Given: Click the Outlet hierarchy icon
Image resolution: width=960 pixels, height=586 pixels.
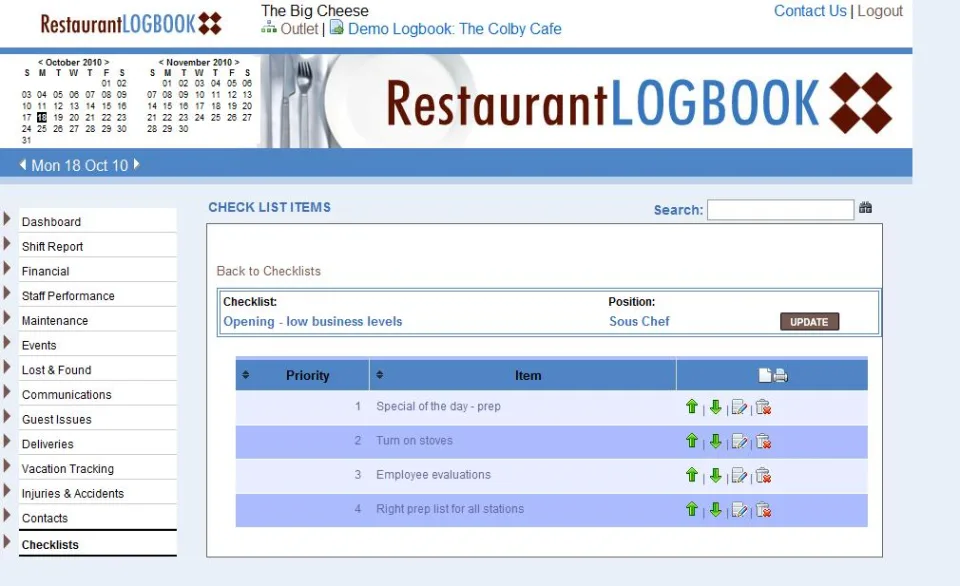Looking at the screenshot, I should [269, 28].
